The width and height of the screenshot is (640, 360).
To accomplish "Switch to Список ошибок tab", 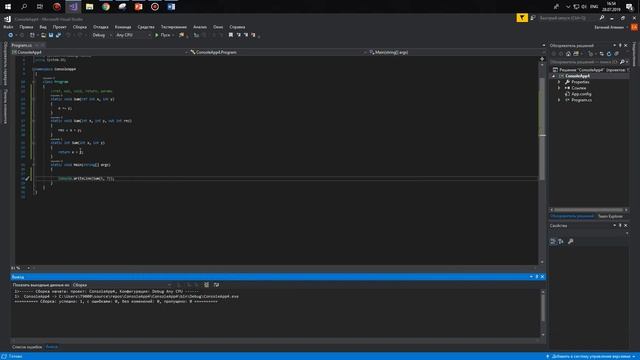I will [27, 347].
